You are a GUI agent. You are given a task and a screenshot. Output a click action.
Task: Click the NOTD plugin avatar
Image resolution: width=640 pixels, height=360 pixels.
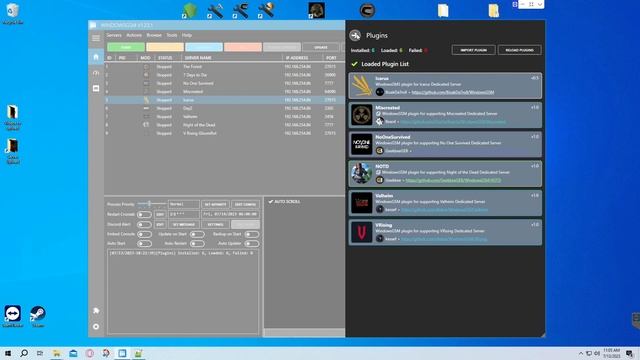(362, 173)
